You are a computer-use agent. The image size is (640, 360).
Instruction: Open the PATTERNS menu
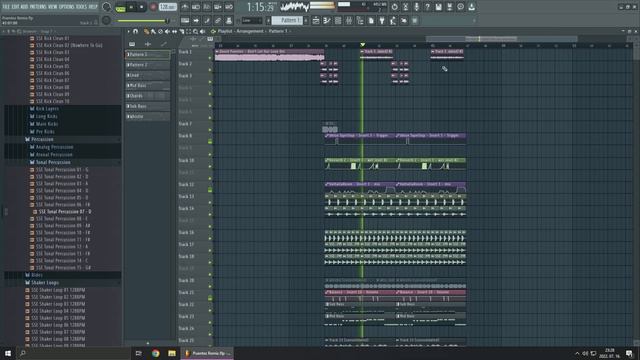[x=38, y=7]
